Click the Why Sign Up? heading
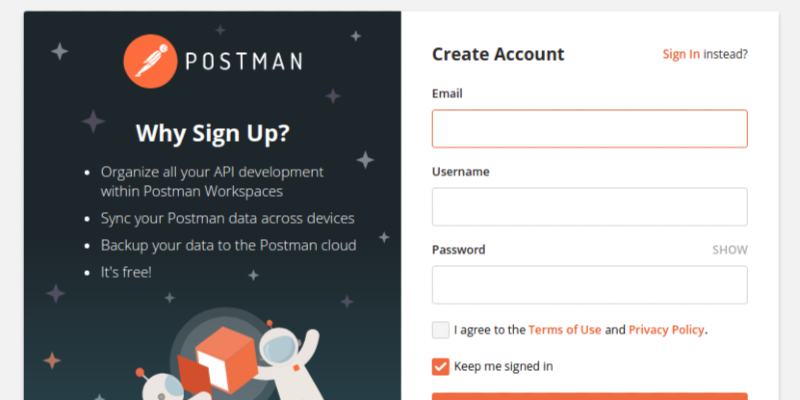 213,133
